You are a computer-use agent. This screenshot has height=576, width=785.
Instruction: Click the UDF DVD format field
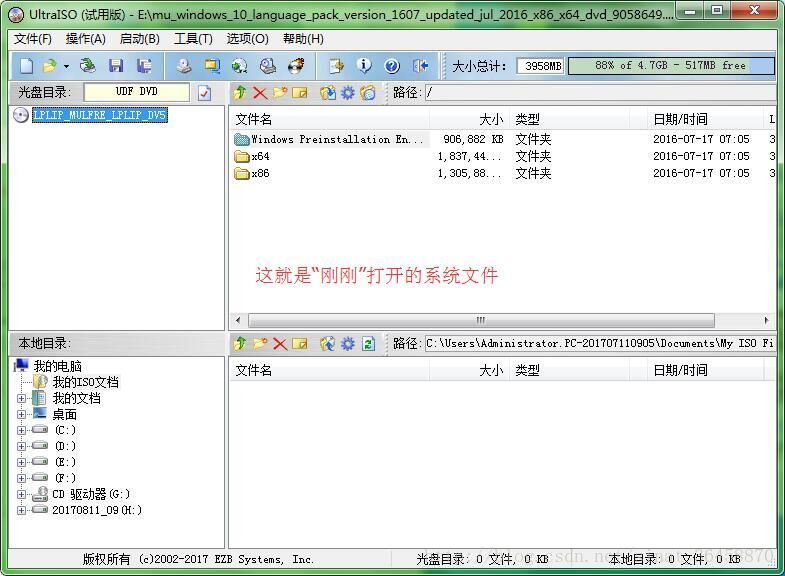(x=137, y=92)
